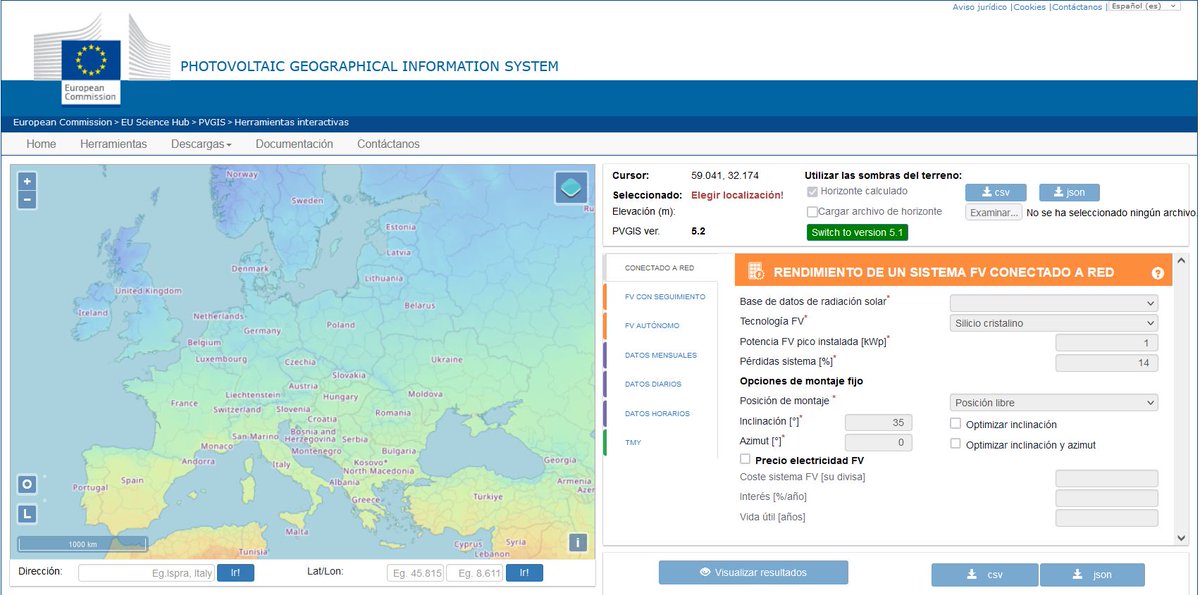The image size is (1200, 595).
Task: Download horizon data as csv
Action: [996, 193]
